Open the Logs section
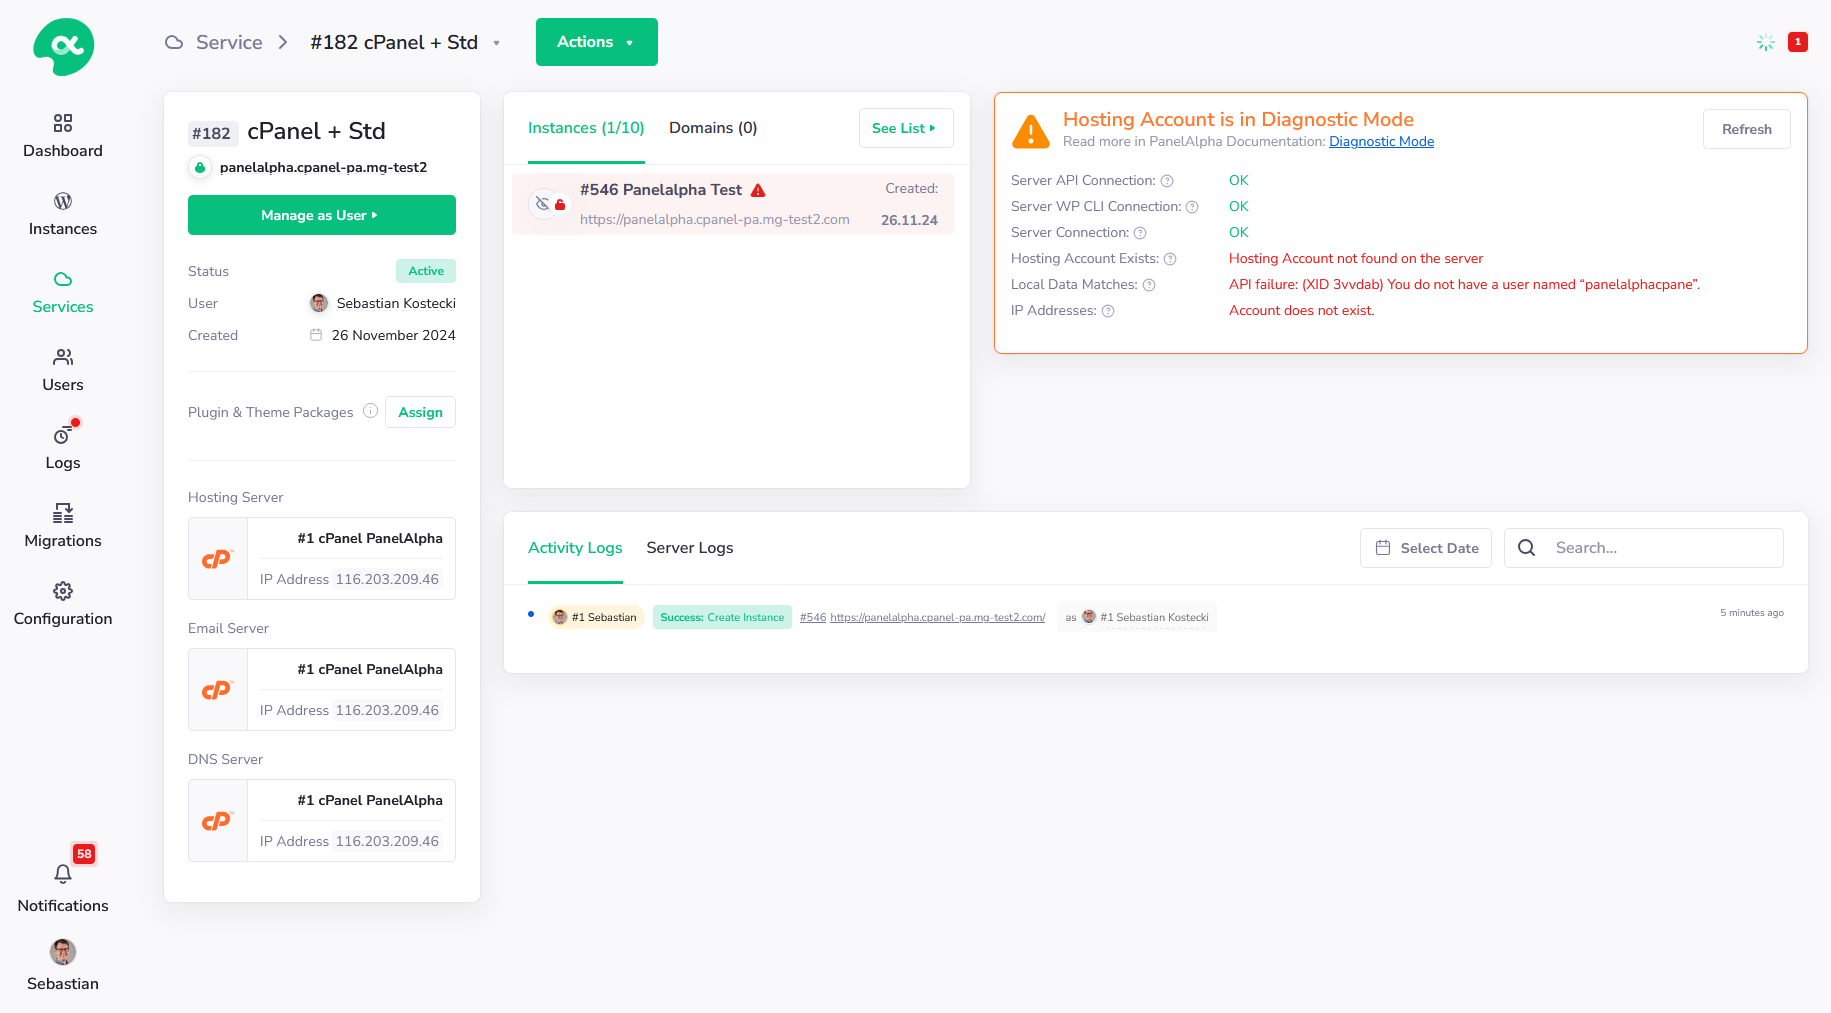This screenshot has height=1013, width=1831. click(63, 449)
